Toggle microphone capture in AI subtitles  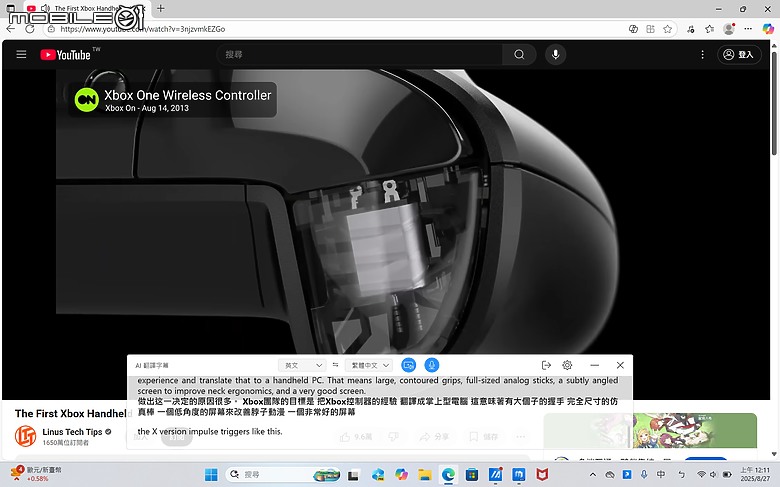coord(432,365)
